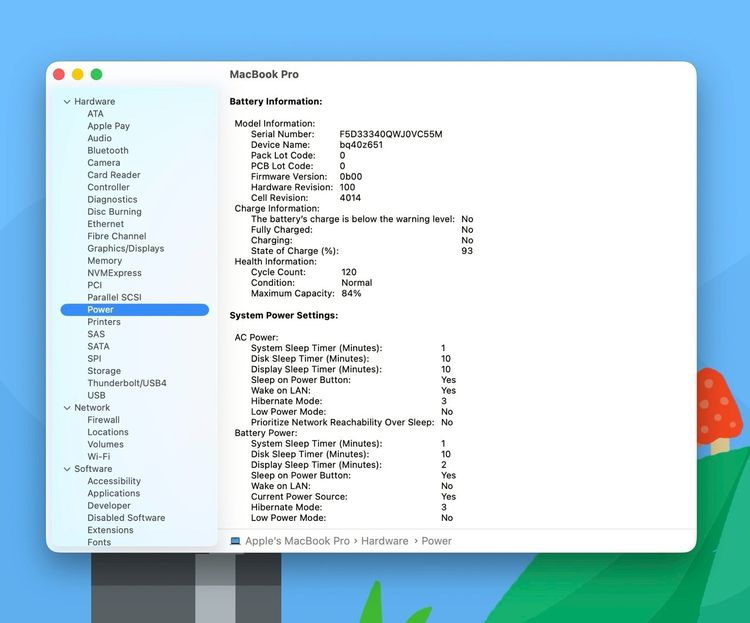Image resolution: width=750 pixels, height=623 pixels.
Task: Select Fonts under Software
Action: tap(99, 542)
